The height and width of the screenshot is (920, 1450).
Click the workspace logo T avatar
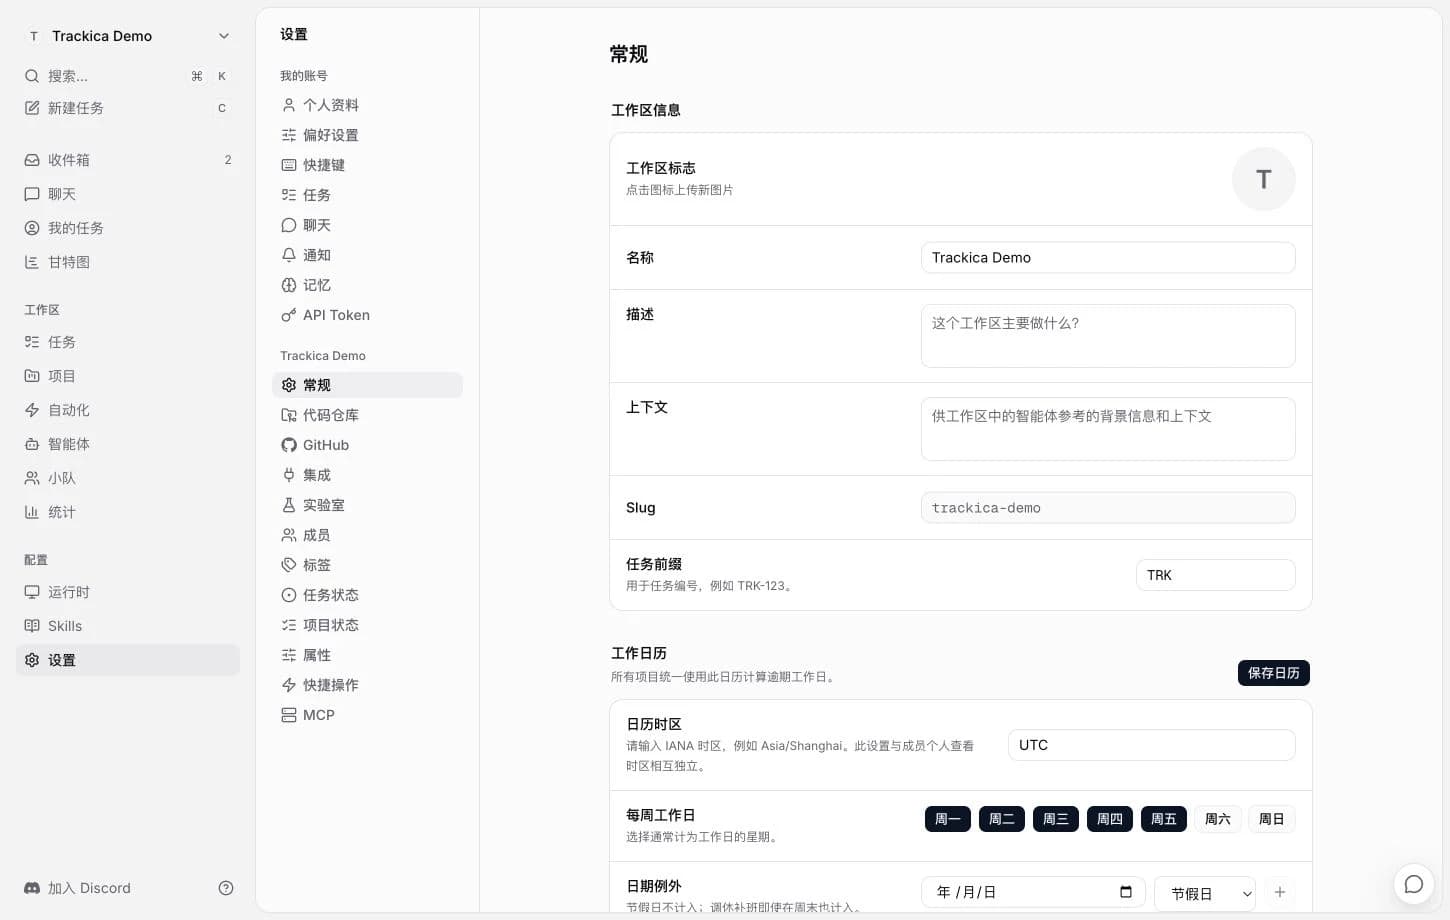[x=1263, y=179]
